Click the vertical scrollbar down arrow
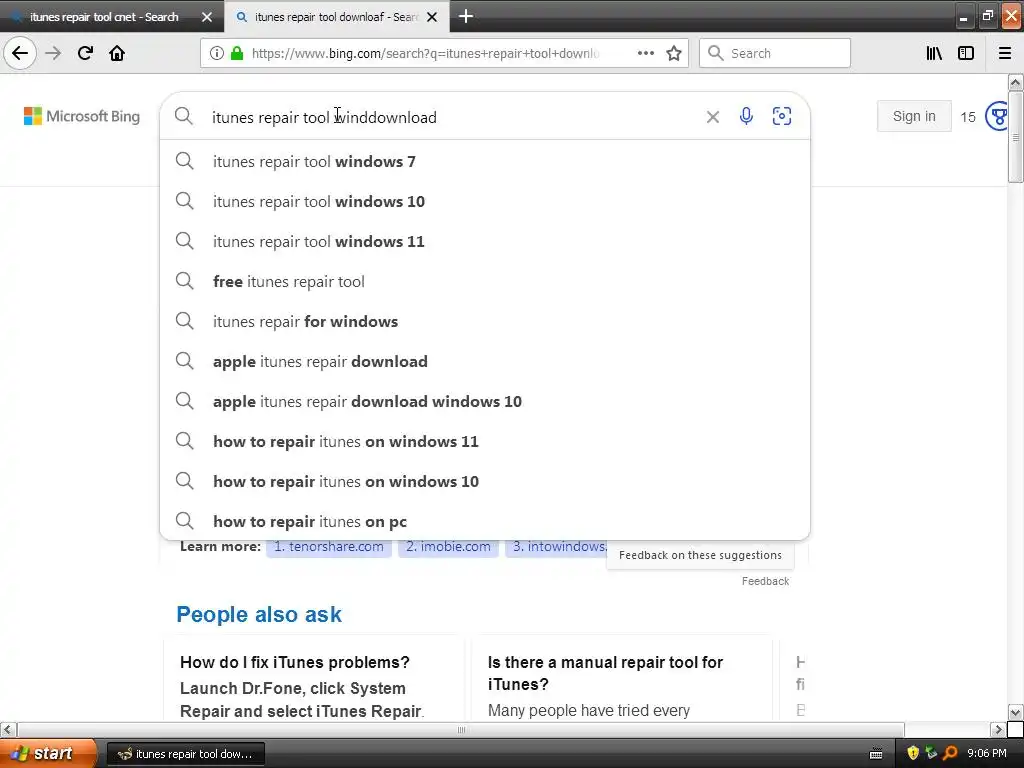 click(x=1015, y=712)
